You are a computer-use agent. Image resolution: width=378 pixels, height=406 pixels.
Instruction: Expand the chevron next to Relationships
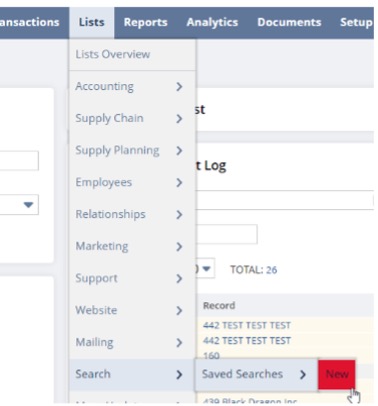179,215
